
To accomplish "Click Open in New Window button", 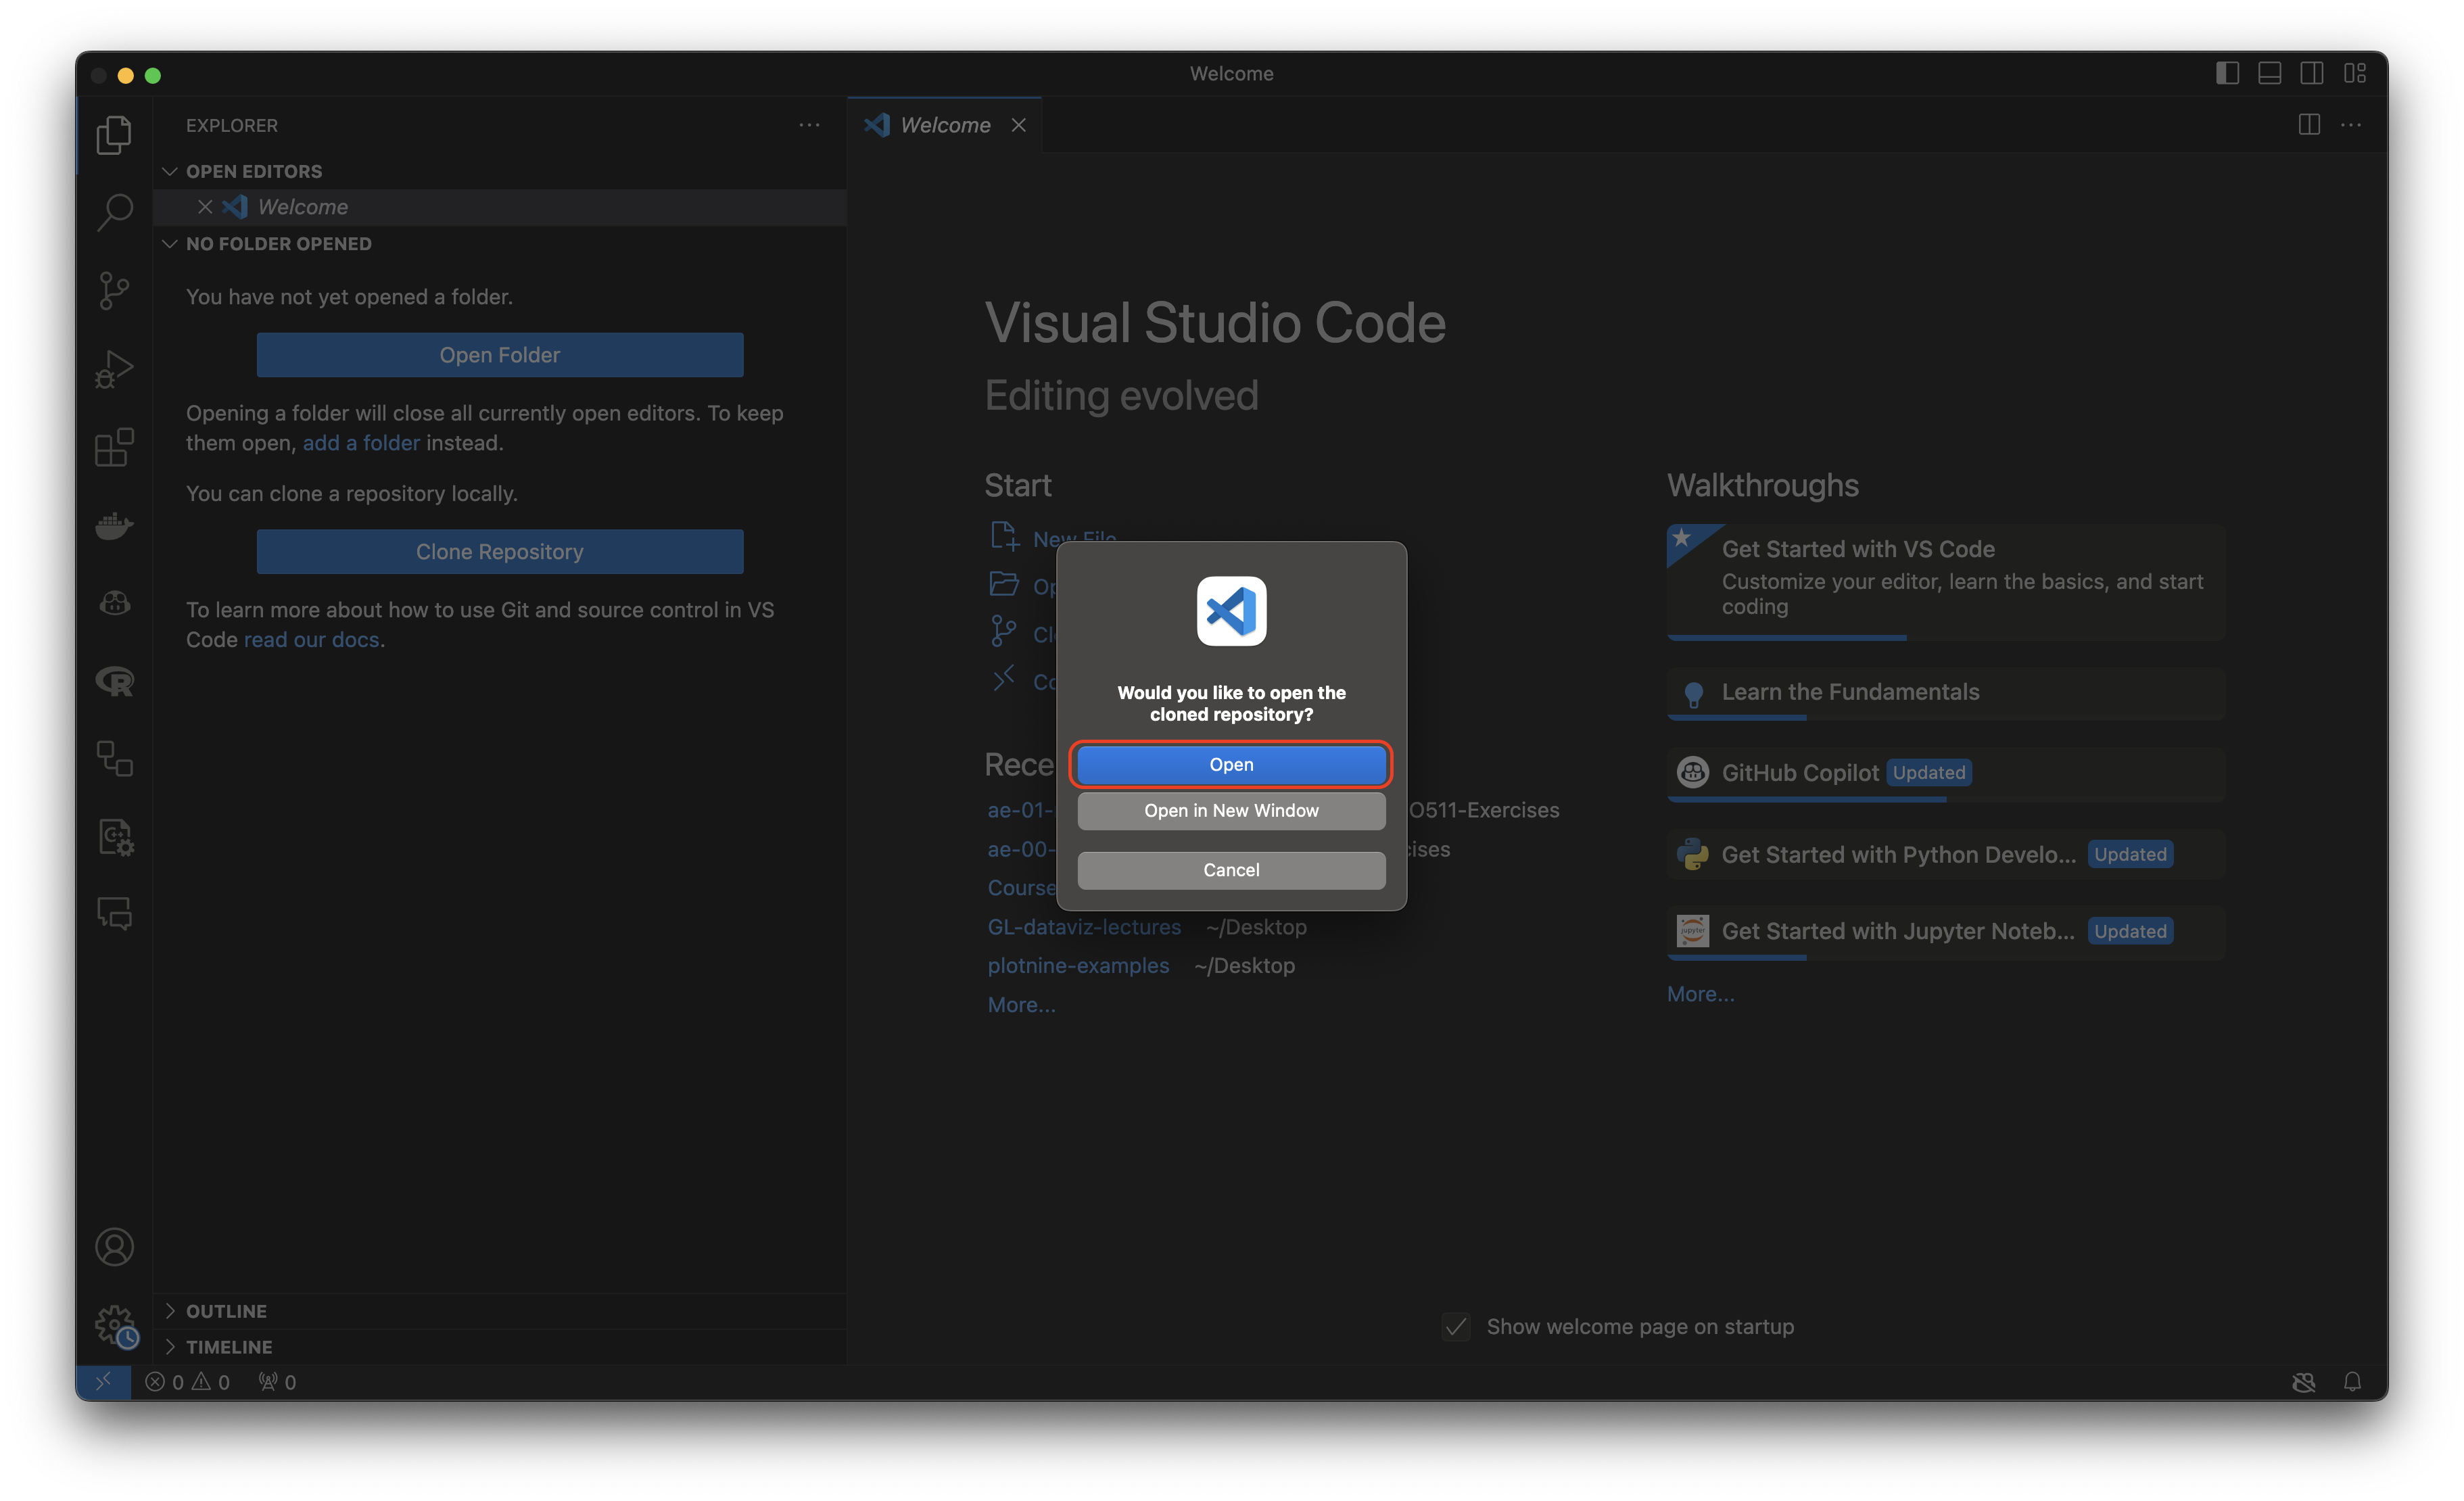I will point(1231,810).
